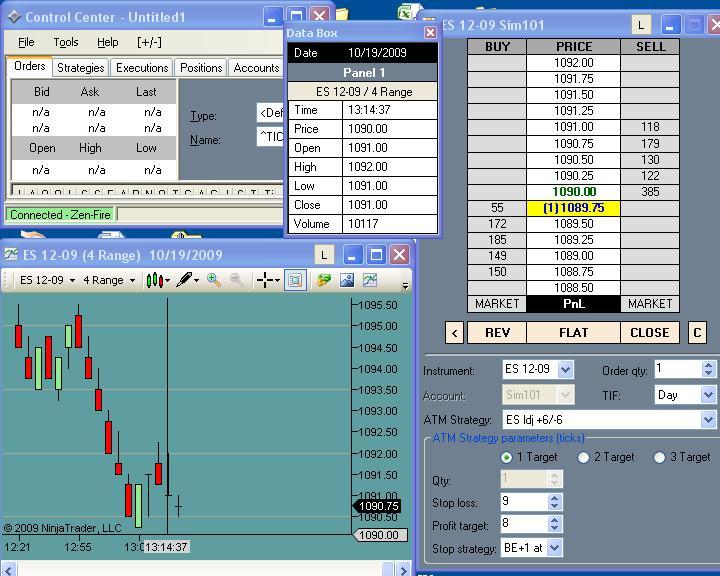
Task: Open chart toolbar overflow options arrow
Action: [405, 286]
